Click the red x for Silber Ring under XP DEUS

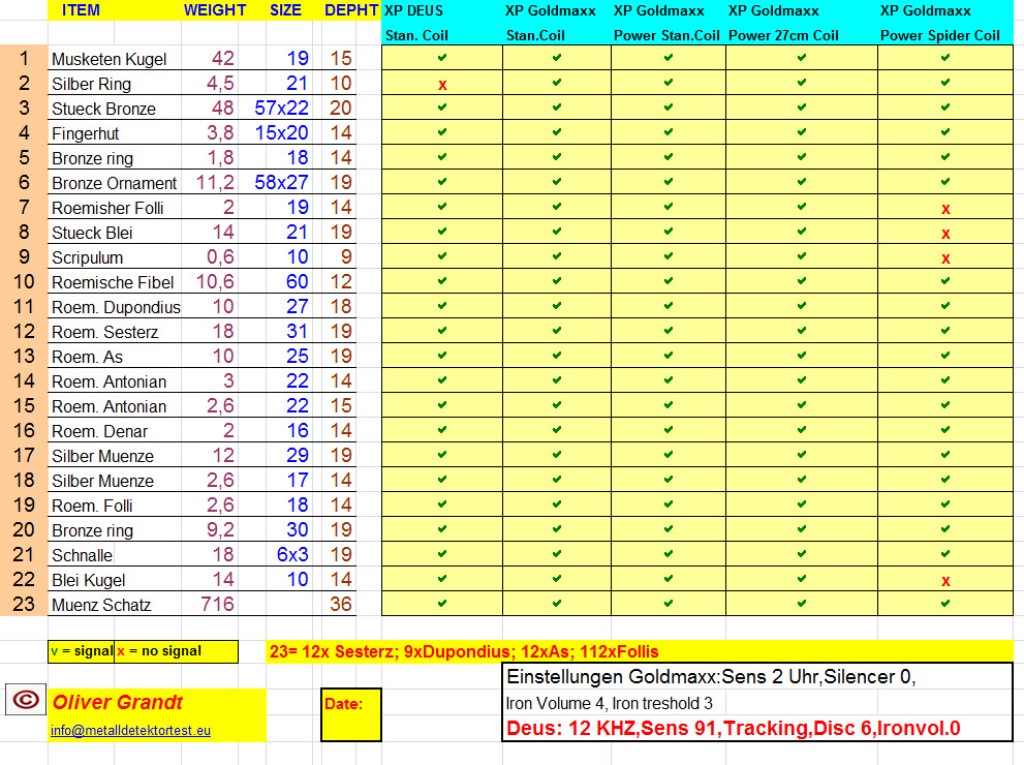point(442,85)
